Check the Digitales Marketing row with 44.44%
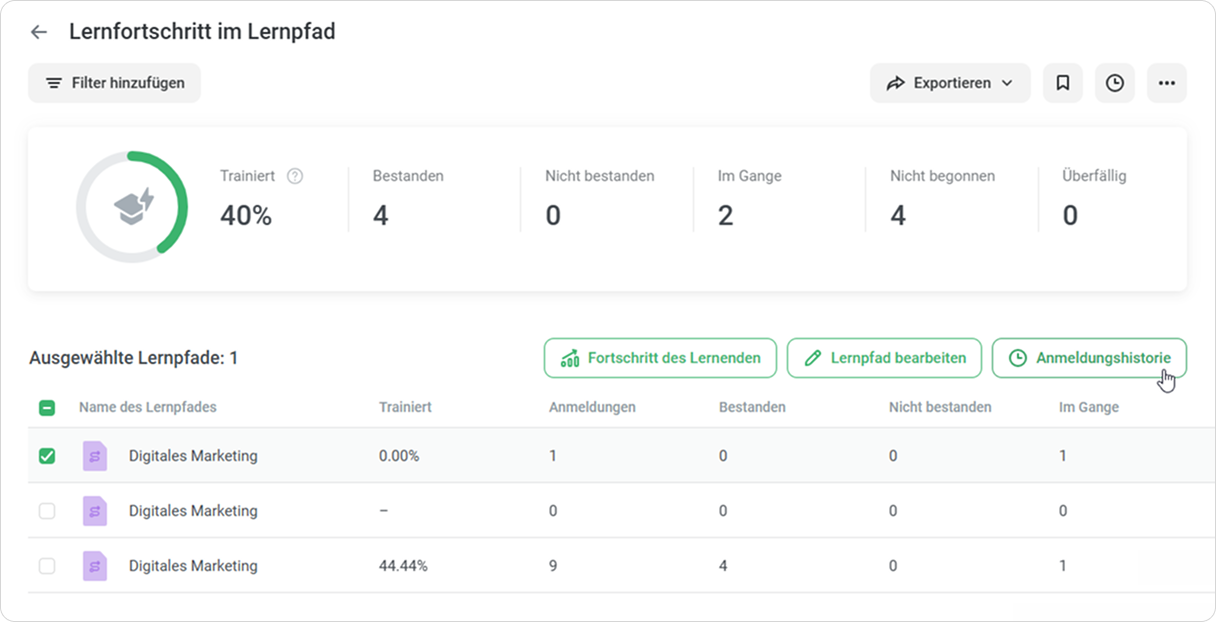Viewport: 1216px width, 622px height. click(47, 566)
